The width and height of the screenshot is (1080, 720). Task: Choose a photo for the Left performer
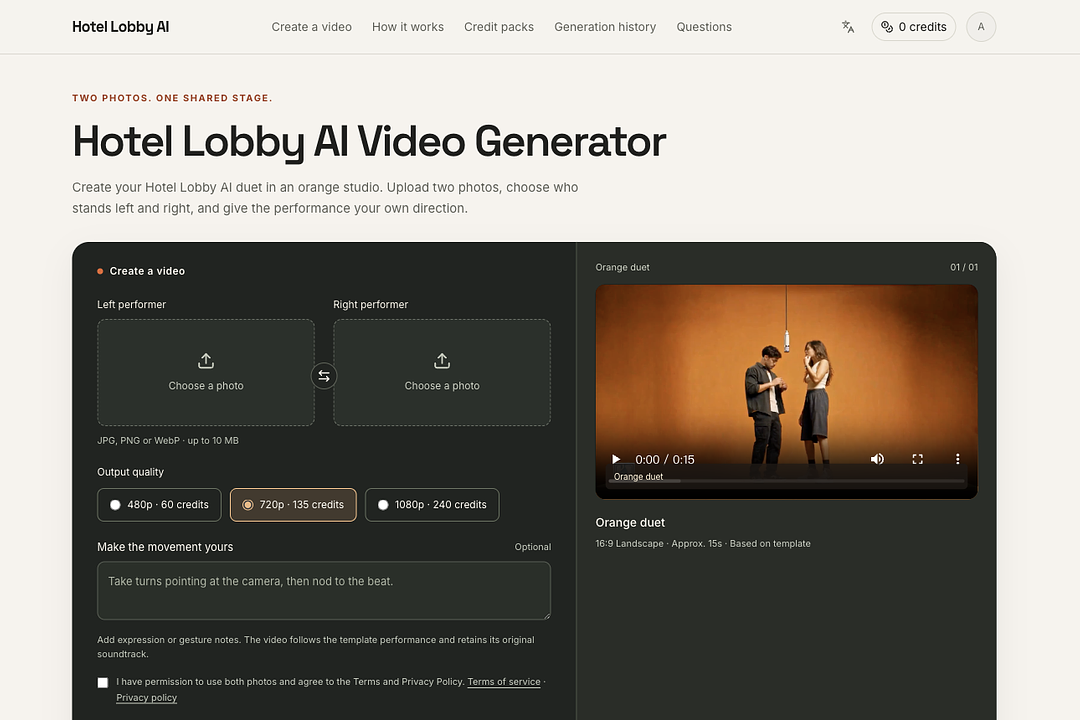pos(206,372)
